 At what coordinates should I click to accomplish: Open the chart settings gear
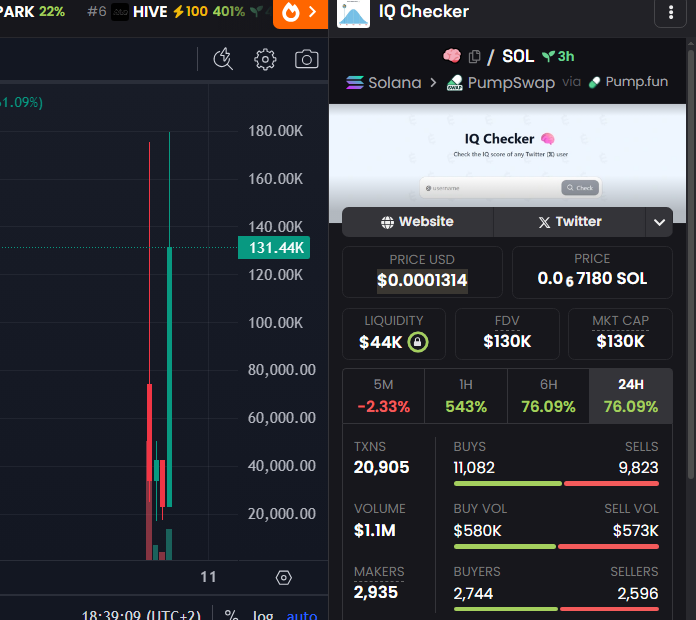click(x=265, y=59)
